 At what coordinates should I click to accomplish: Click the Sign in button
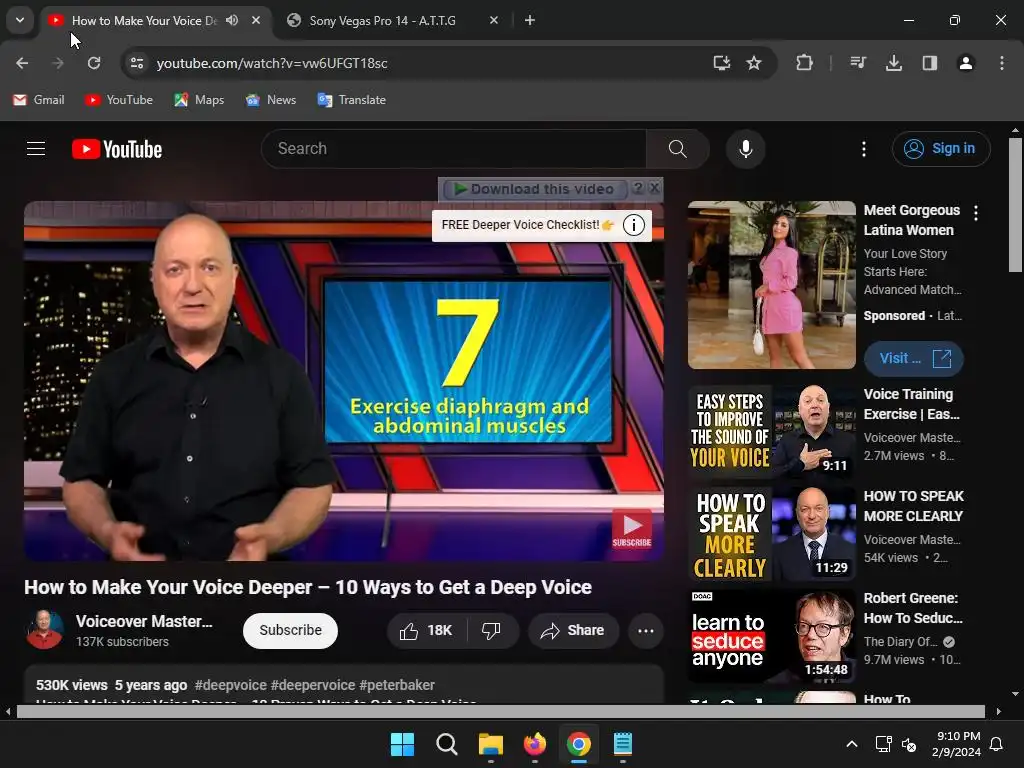(x=941, y=149)
